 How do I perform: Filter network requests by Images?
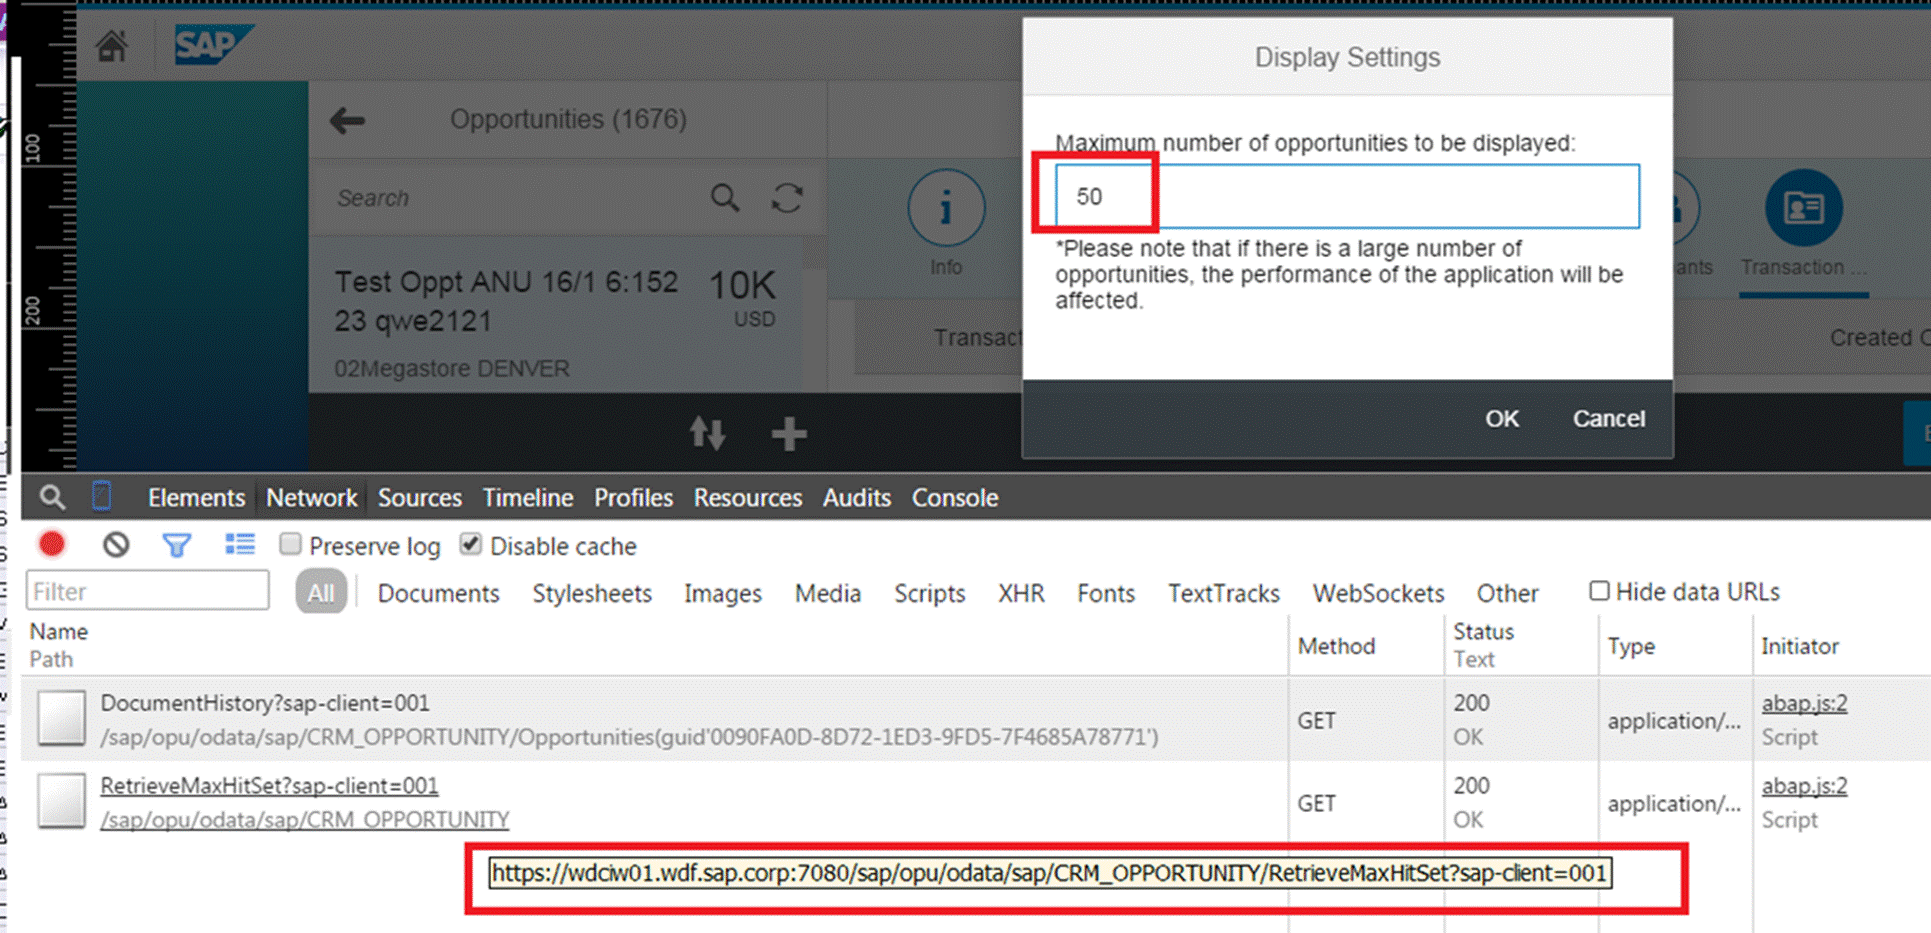(723, 593)
